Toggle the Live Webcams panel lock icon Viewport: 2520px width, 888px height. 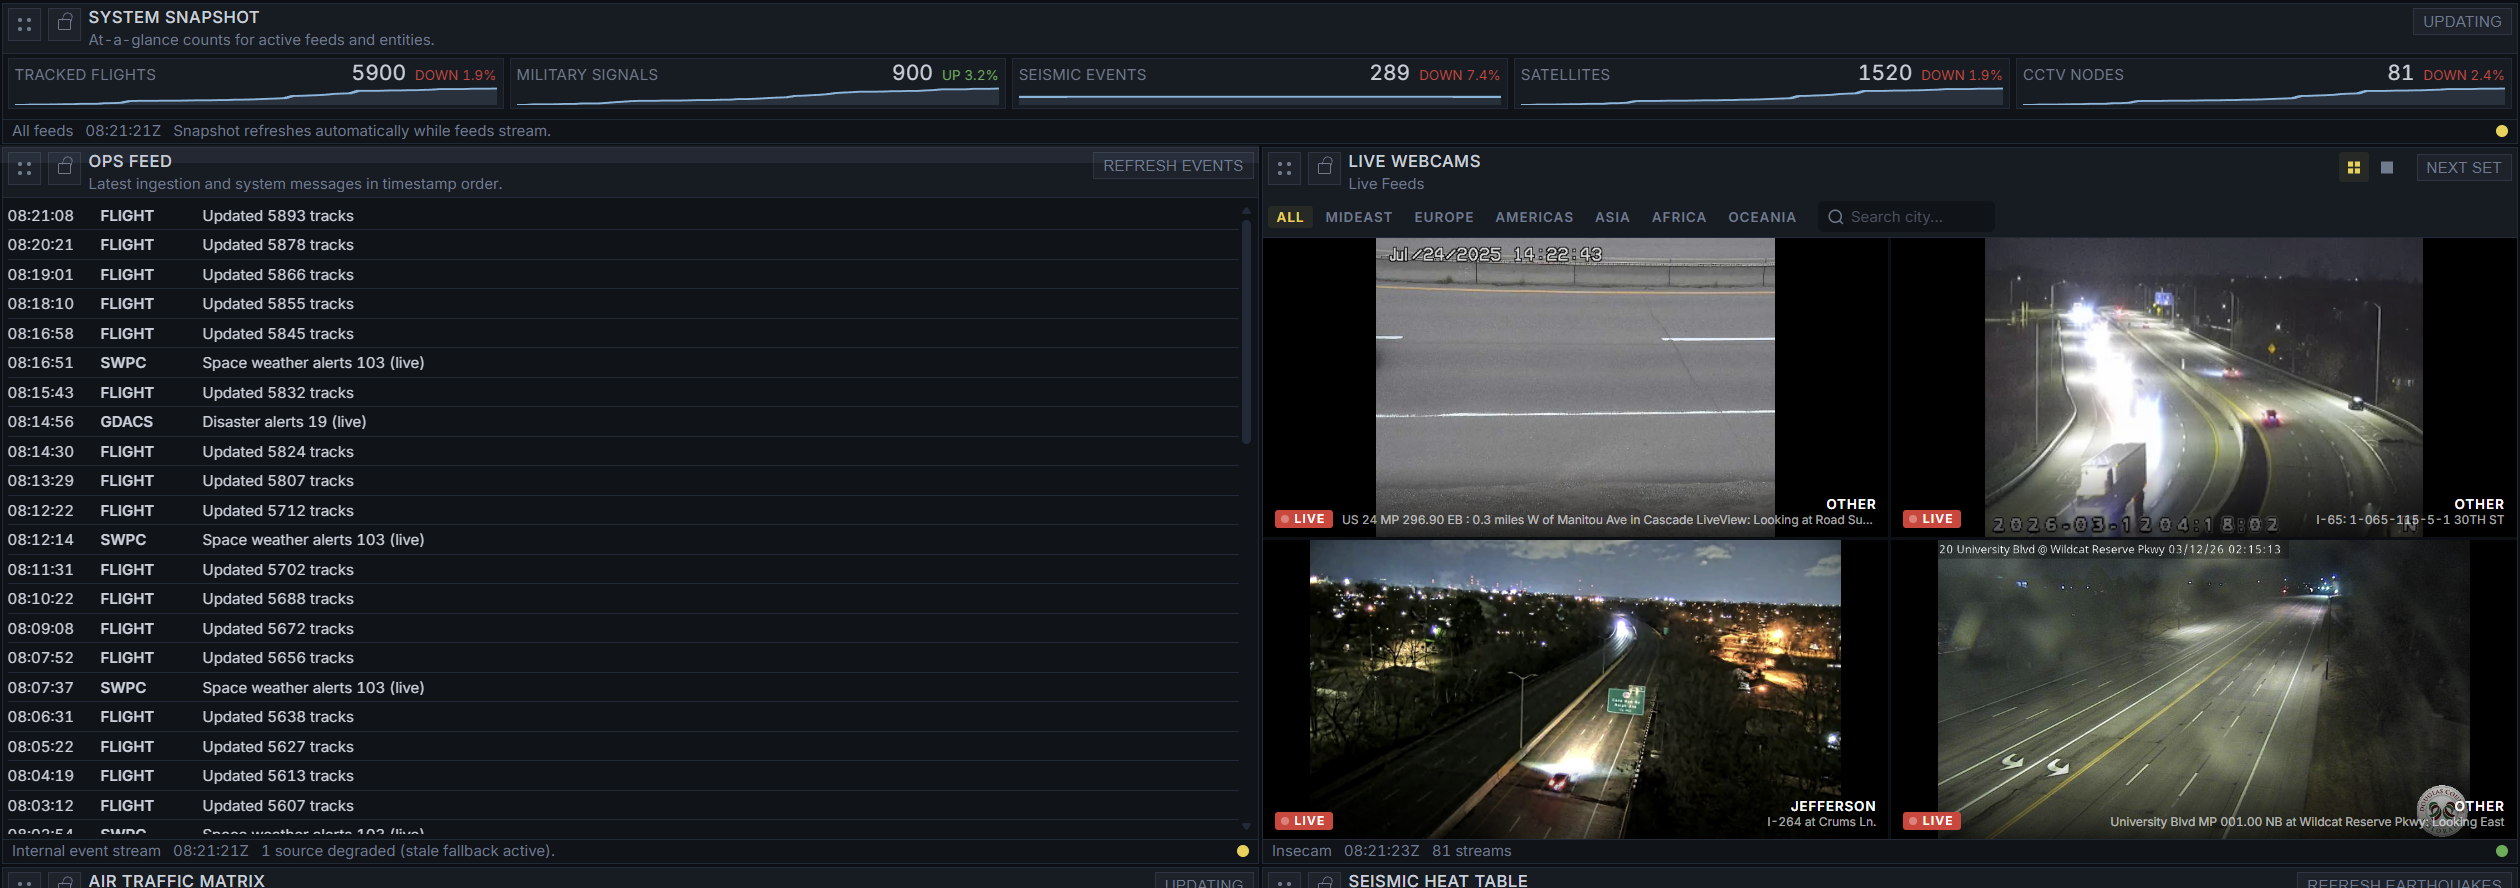click(x=1325, y=166)
